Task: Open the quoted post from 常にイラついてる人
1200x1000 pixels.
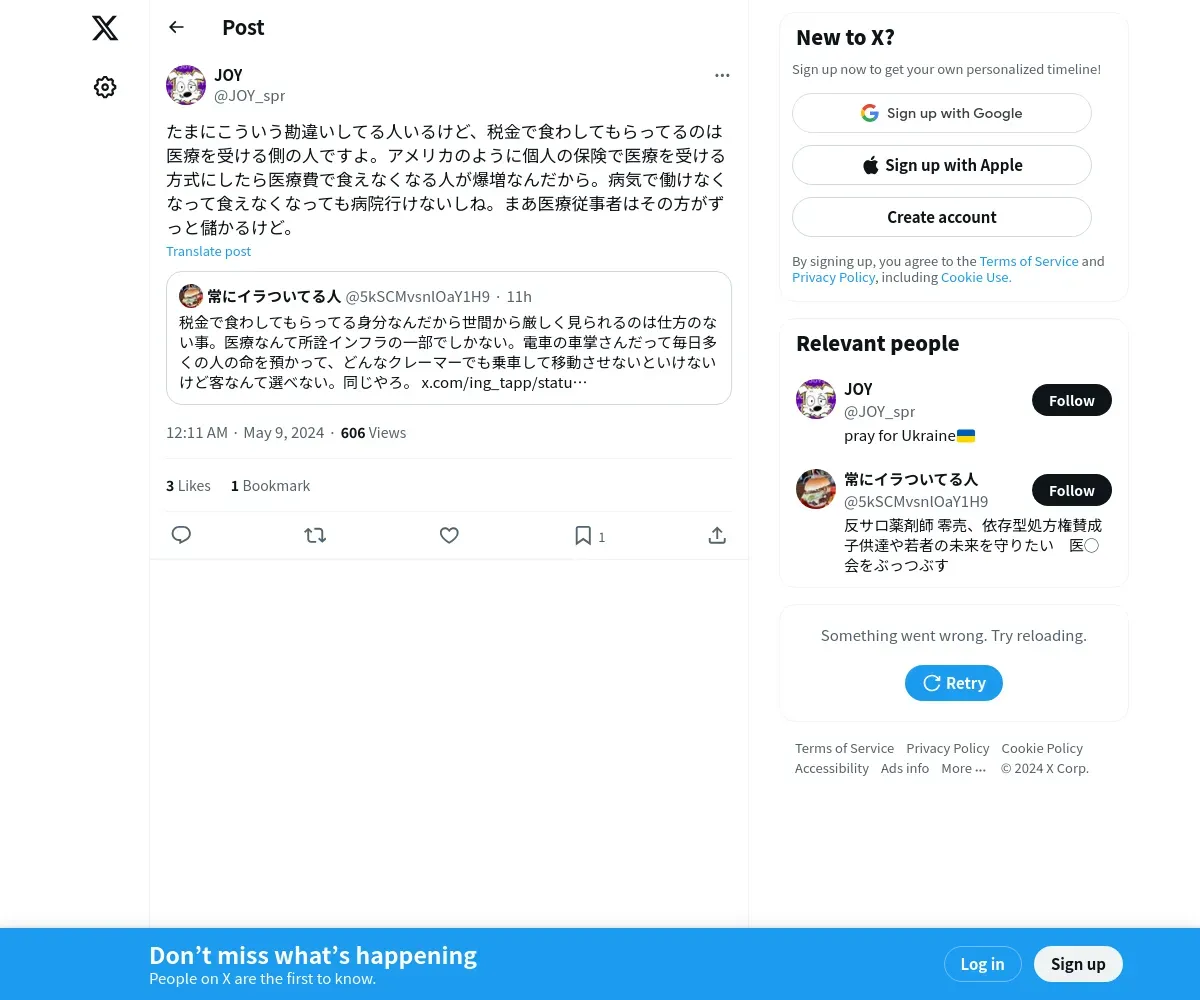Action: (449, 338)
